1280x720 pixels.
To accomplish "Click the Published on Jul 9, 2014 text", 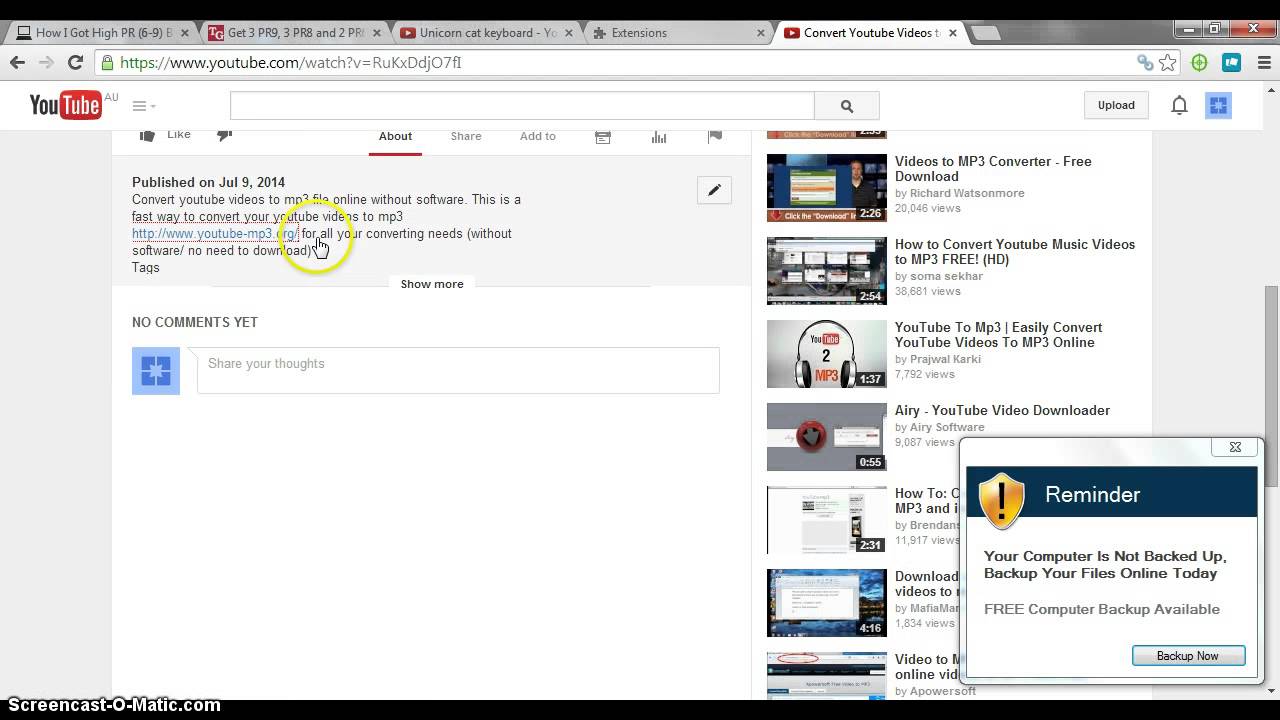I will tap(208, 182).
